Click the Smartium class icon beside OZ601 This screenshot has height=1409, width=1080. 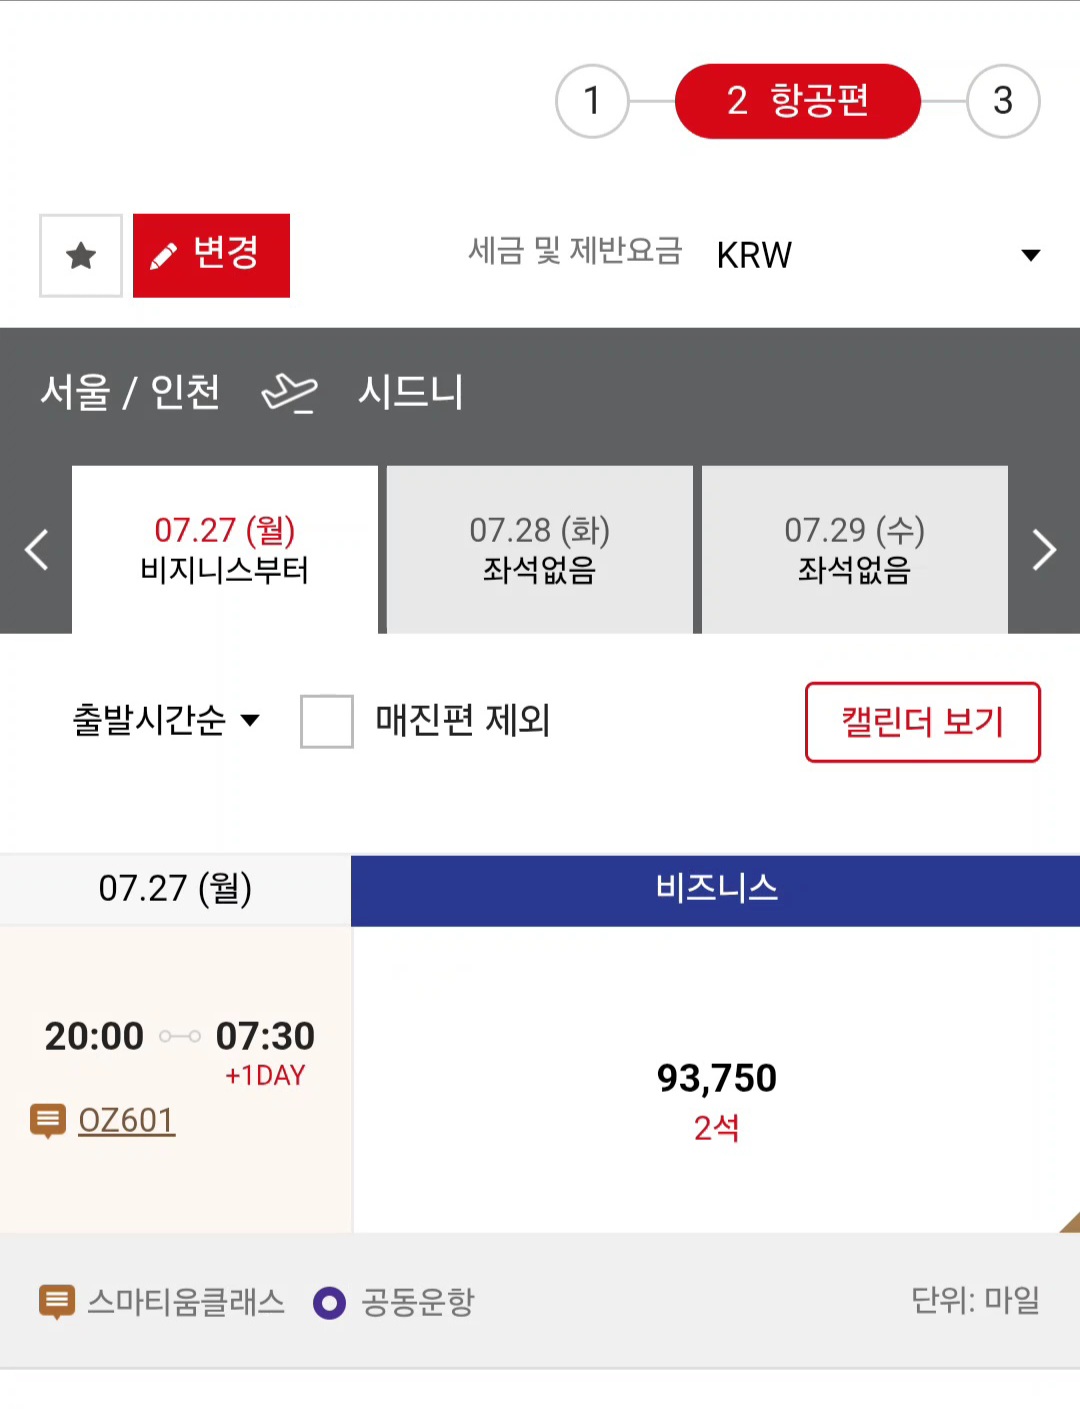click(48, 1121)
